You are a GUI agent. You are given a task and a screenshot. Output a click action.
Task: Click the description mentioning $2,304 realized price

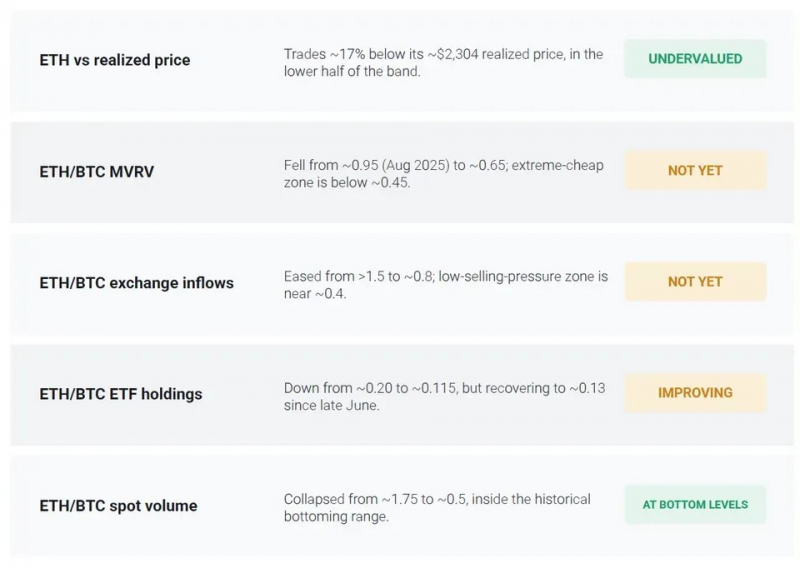coord(443,63)
